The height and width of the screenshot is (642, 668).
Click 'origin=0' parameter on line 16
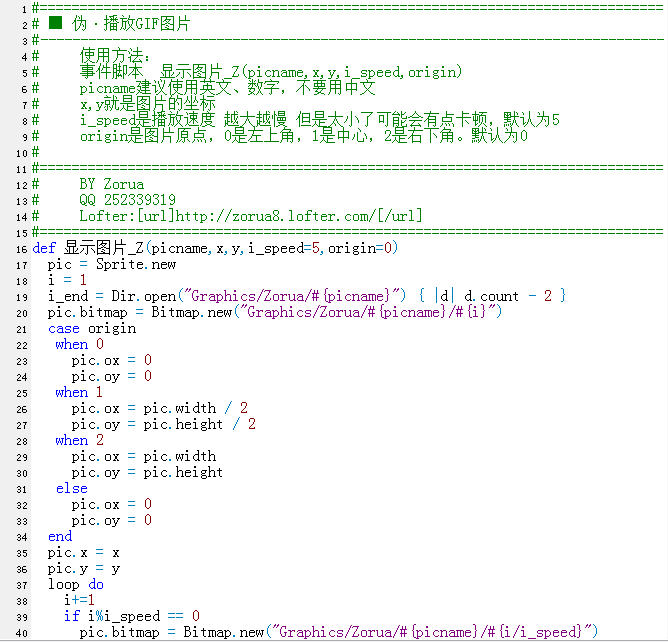tap(360, 248)
